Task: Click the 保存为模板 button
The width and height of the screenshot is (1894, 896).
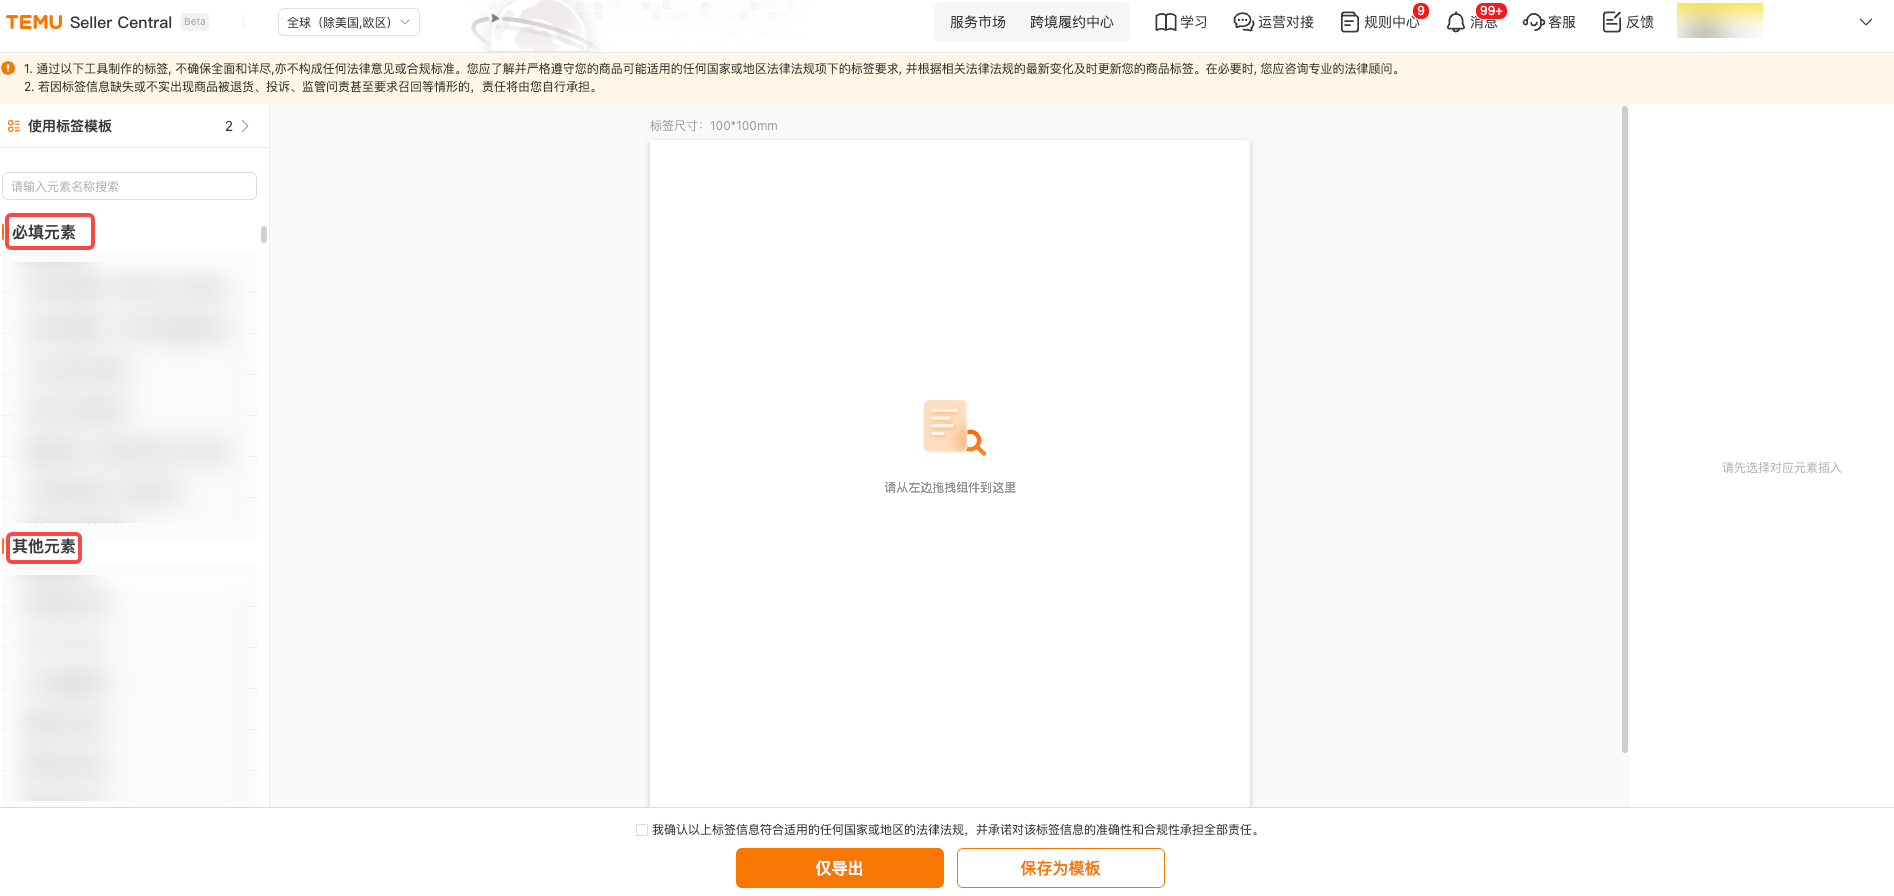Action: pyautogui.click(x=1060, y=868)
